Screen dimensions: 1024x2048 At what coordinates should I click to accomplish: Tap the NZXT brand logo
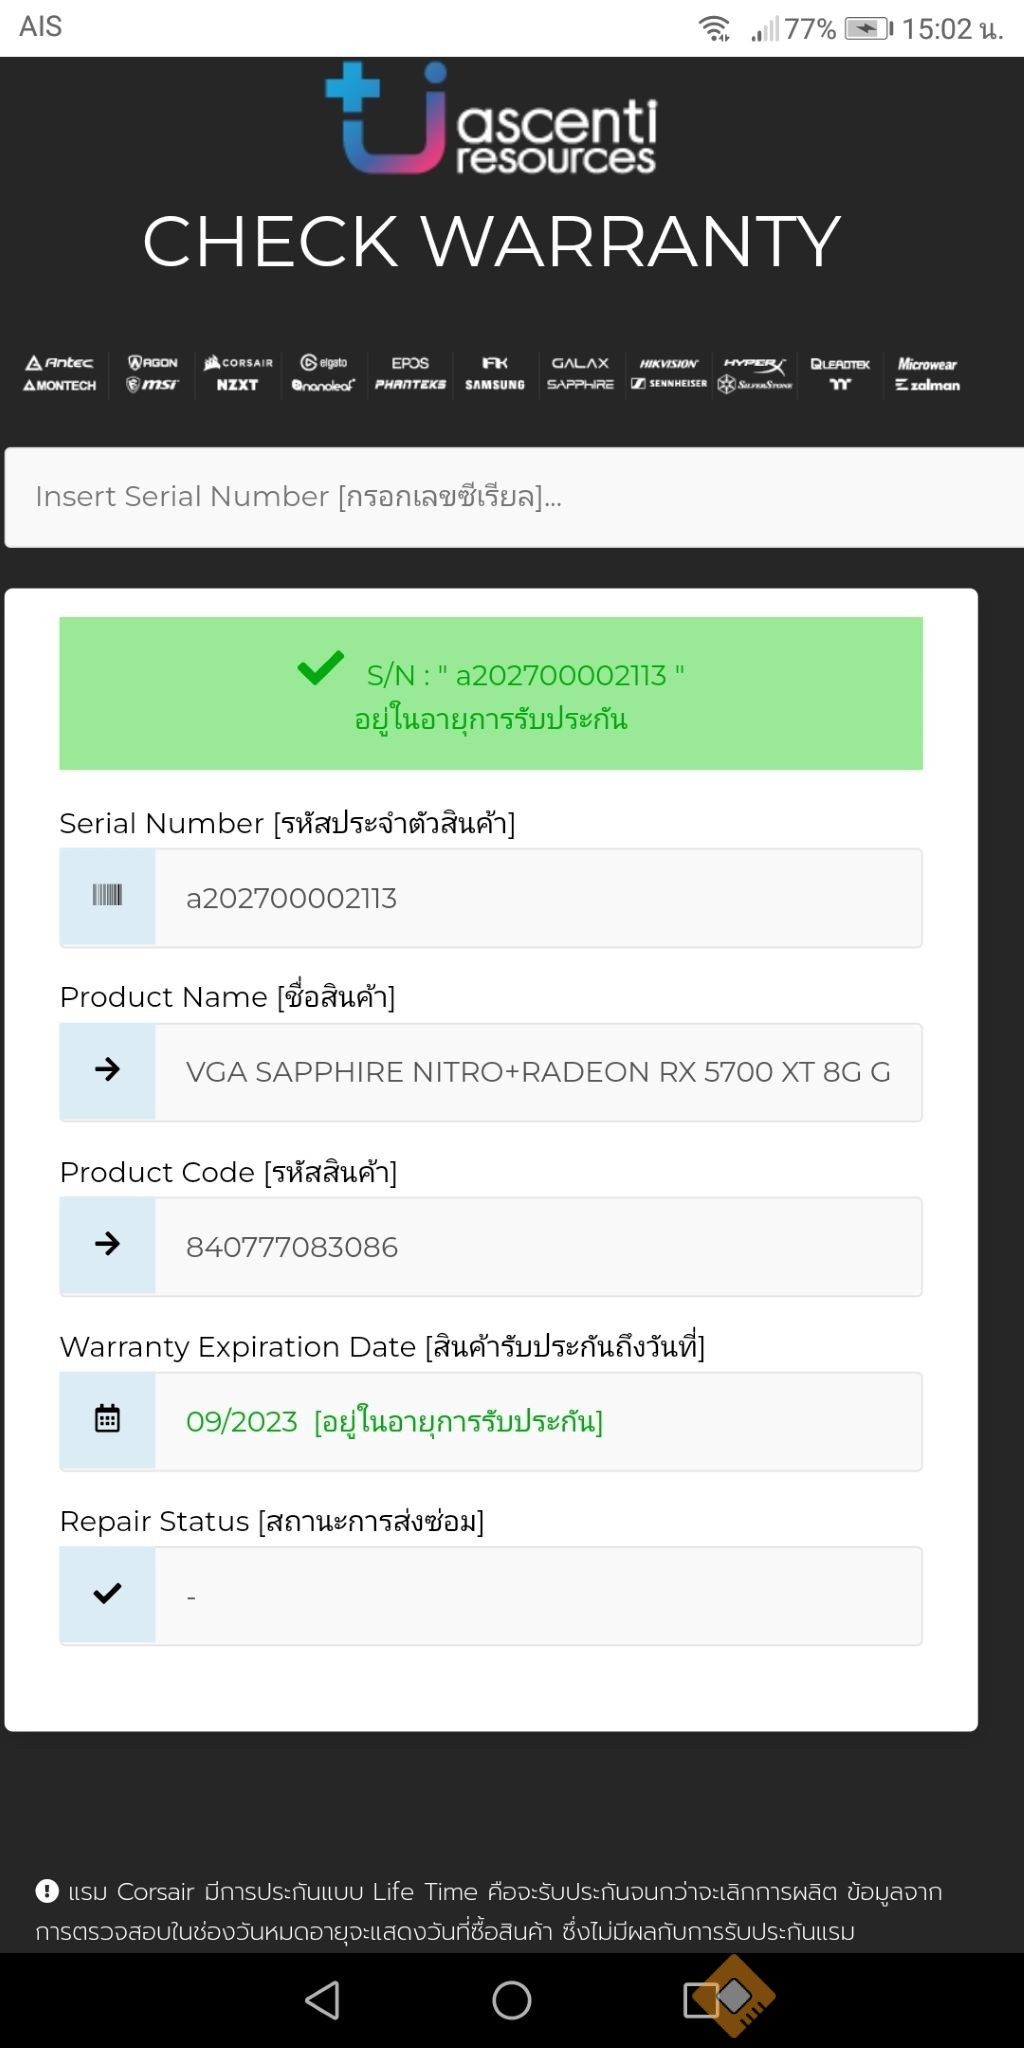click(238, 385)
